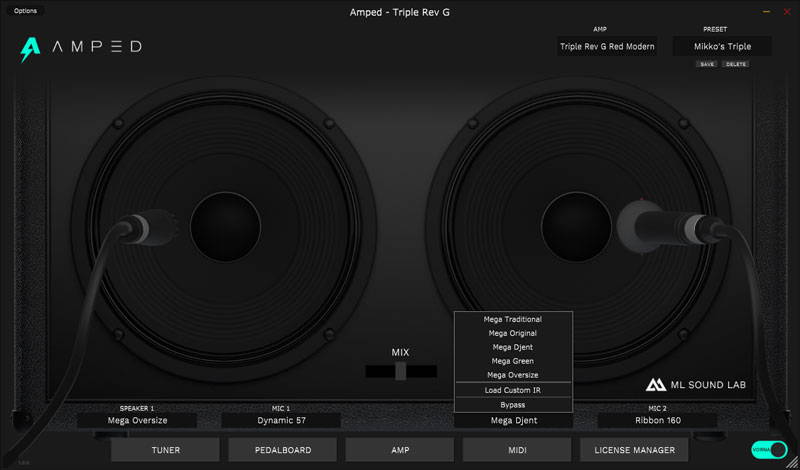
Task: Click the MIX slider handle
Action: pyautogui.click(x=401, y=371)
